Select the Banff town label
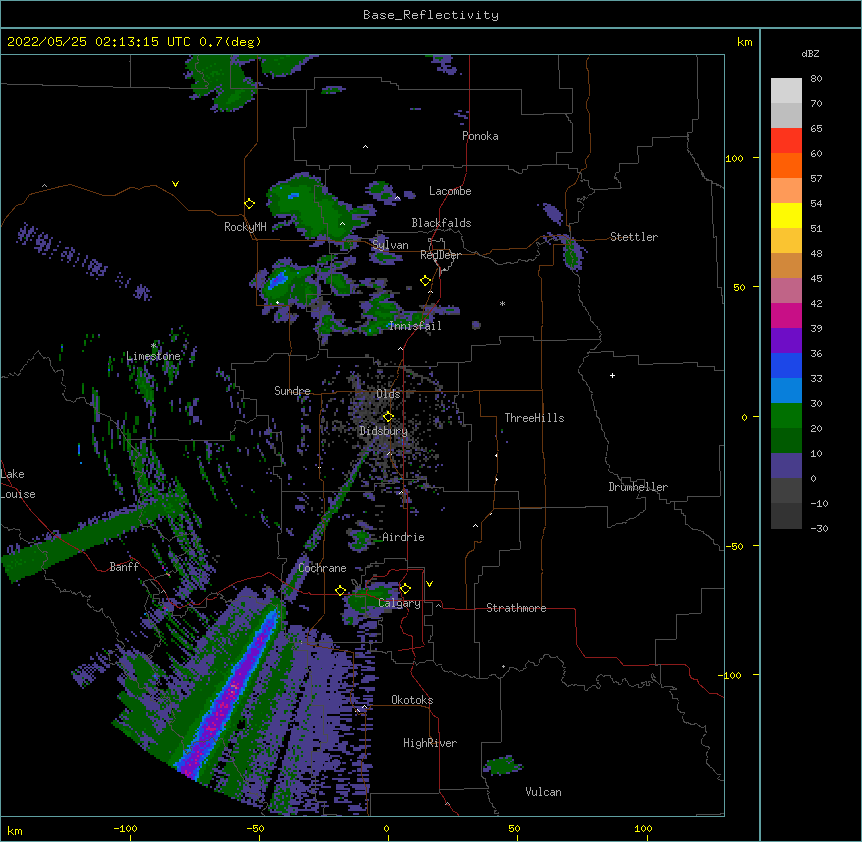 [x=124, y=567]
